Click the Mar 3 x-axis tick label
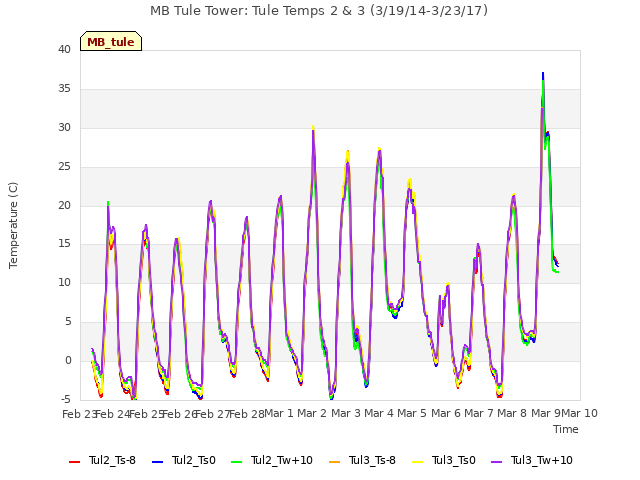640x480 pixels. [346, 413]
